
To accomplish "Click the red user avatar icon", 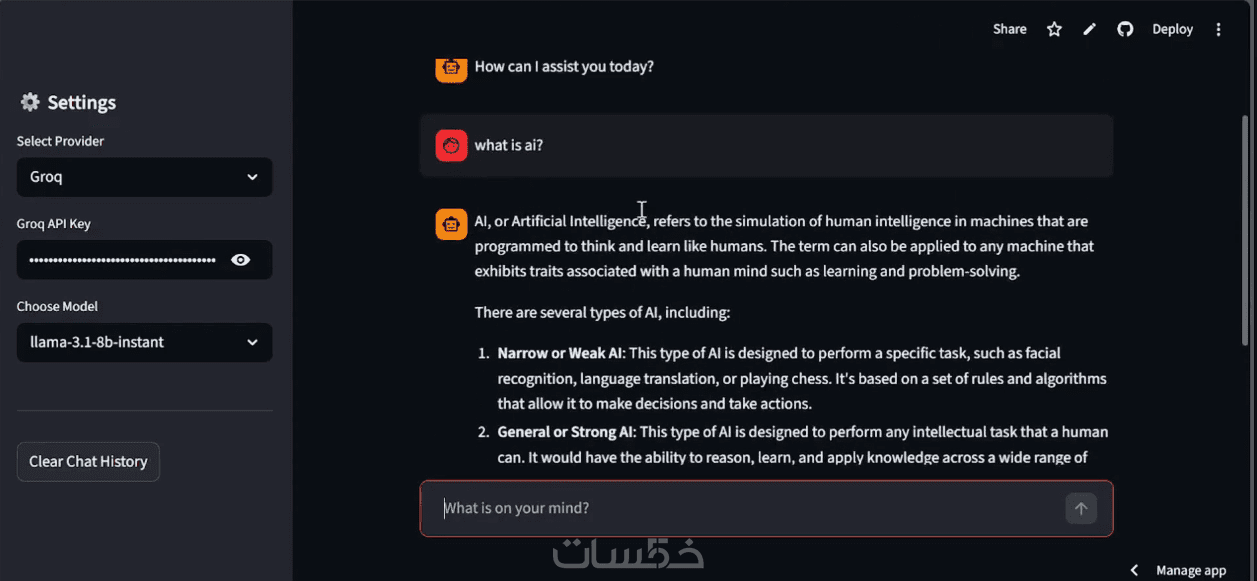I will coord(451,146).
